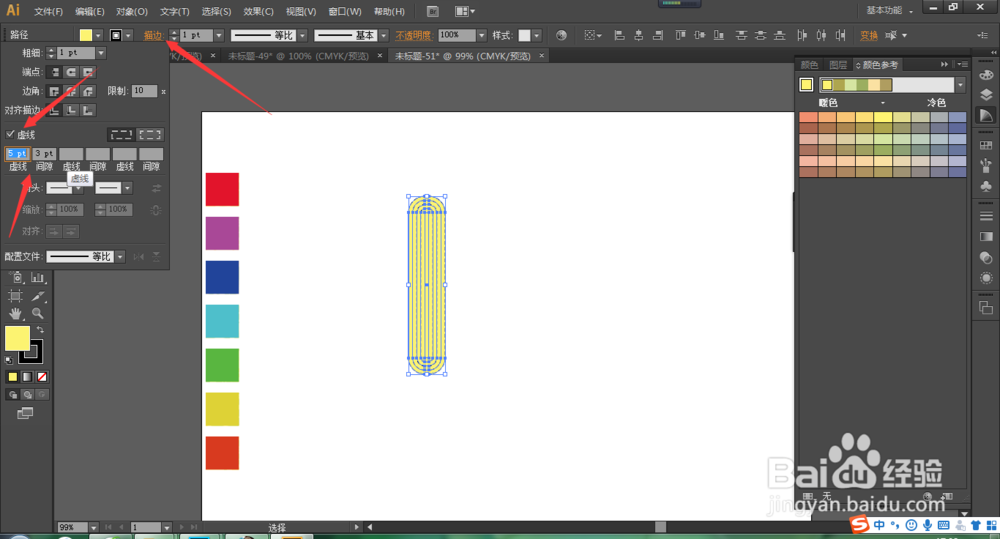Click the 变换 transform link
This screenshot has width=1000, height=539.
coord(869,36)
